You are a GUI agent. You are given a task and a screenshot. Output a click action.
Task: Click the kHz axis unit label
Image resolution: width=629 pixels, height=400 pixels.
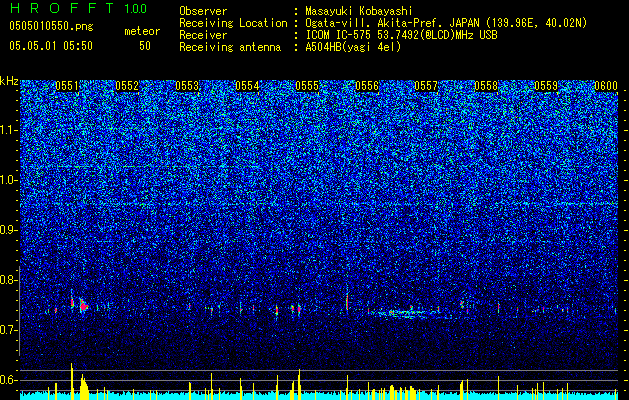[9, 81]
